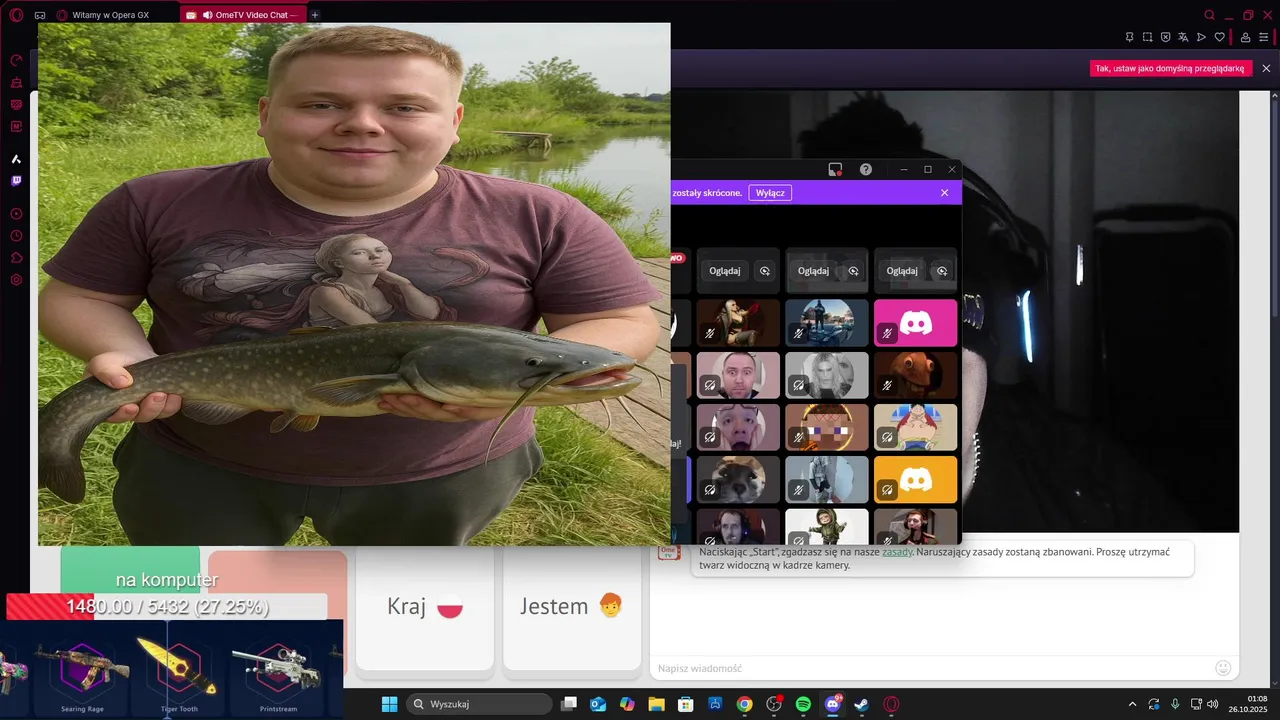Click the green na komputer button
1280x720 pixels.
click(130, 571)
